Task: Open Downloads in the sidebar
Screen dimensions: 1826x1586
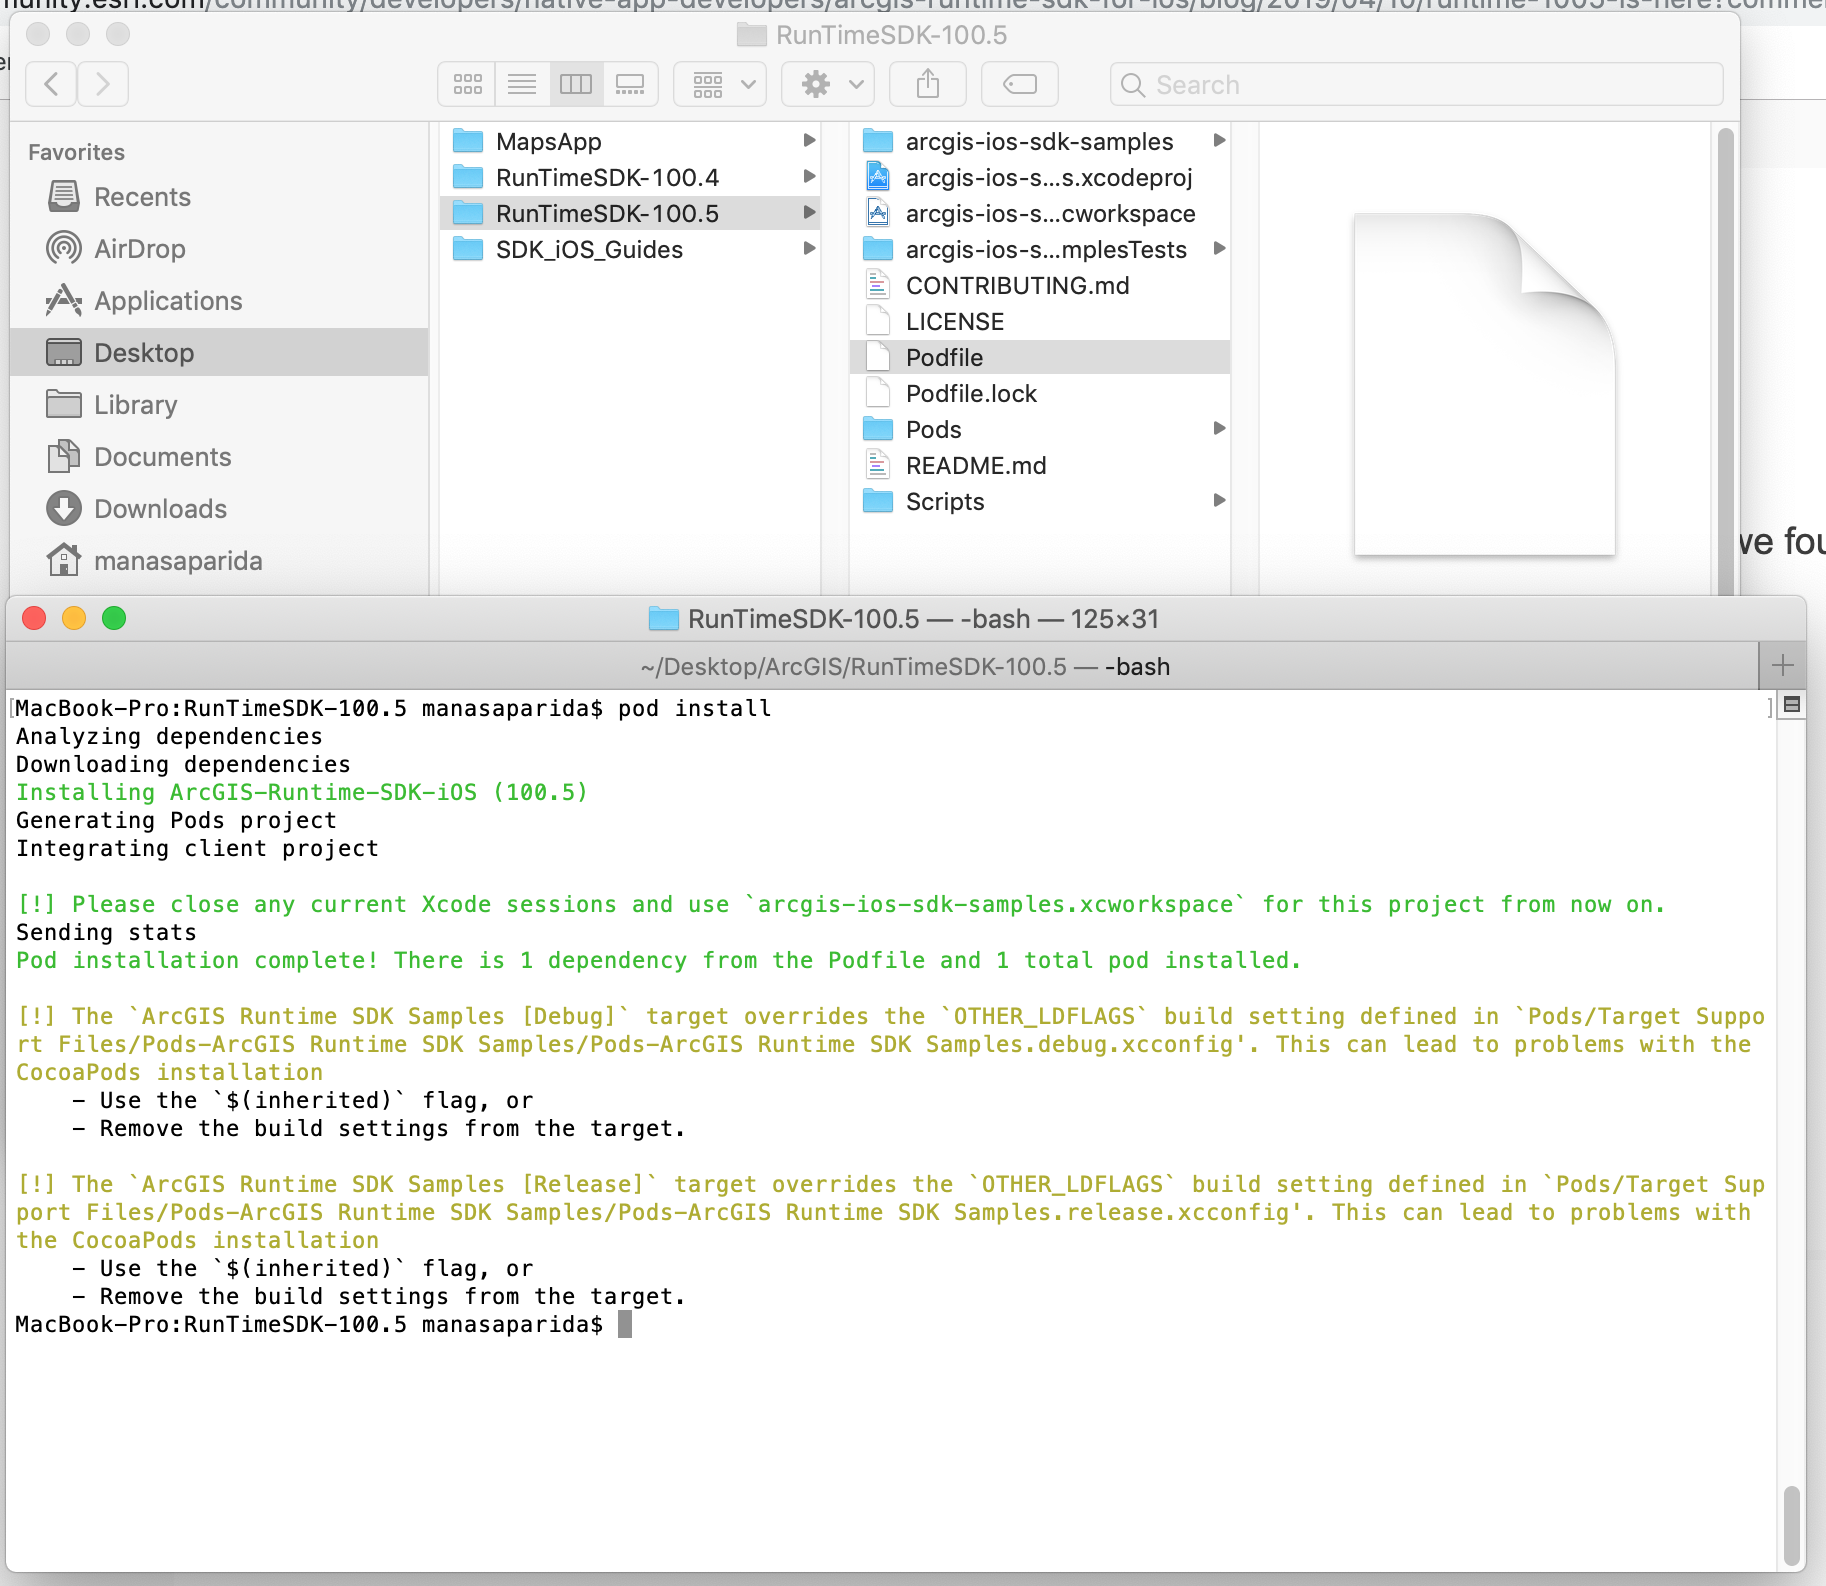Action: pos(219,509)
